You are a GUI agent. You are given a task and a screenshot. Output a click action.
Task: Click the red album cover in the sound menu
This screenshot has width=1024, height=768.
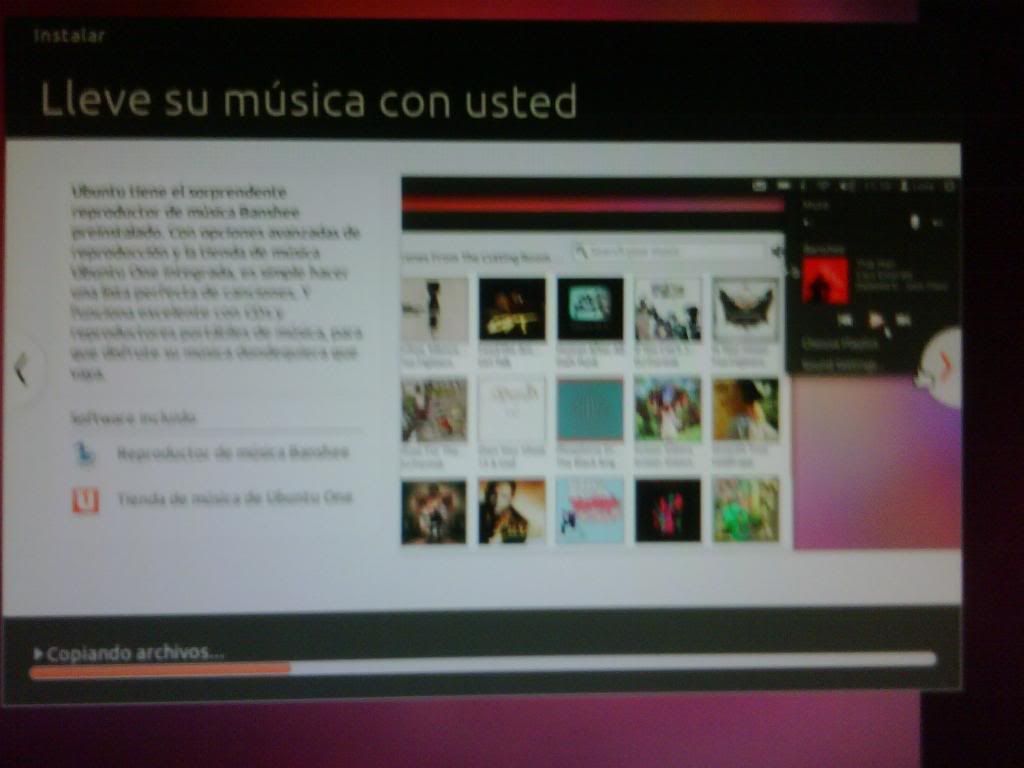click(825, 281)
